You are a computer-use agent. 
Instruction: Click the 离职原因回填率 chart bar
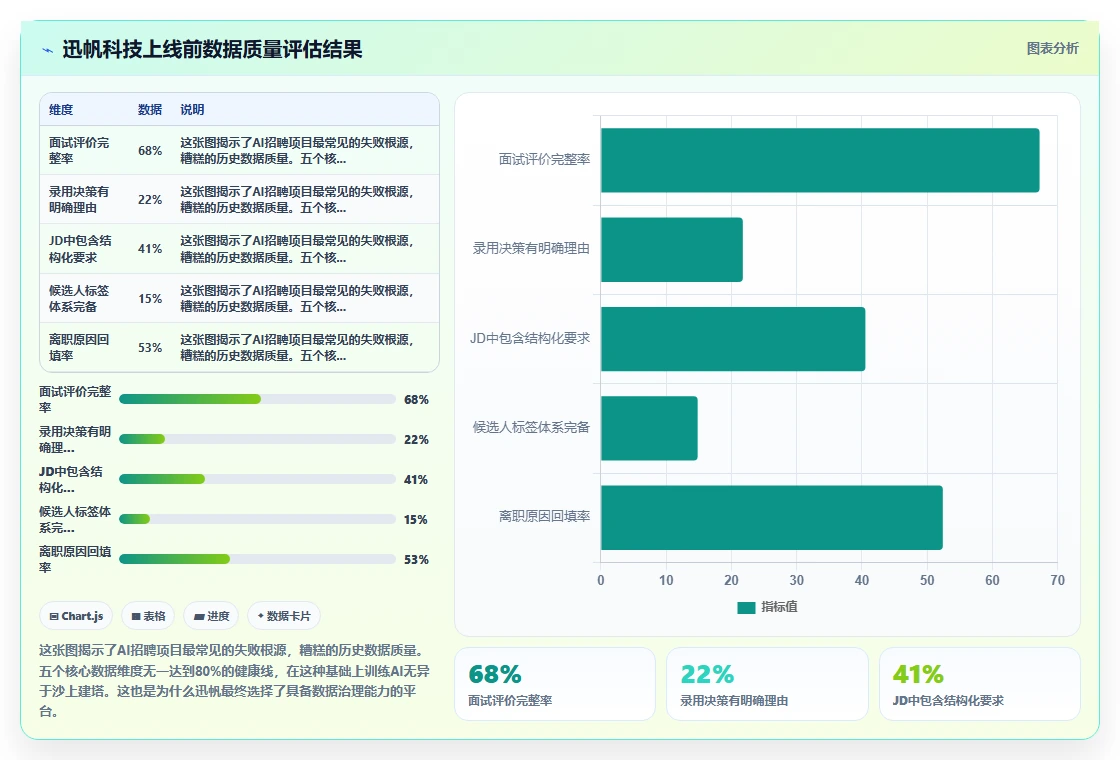point(772,517)
